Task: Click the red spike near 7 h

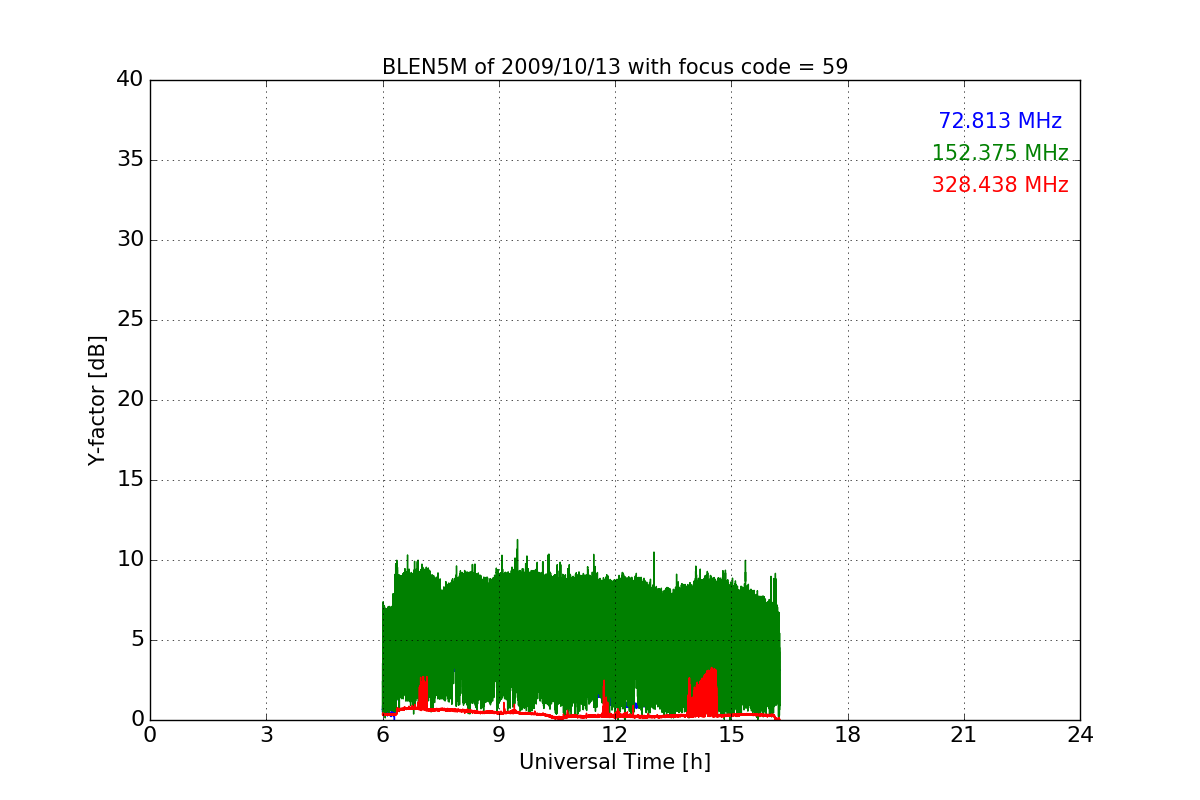Action: 424,692
